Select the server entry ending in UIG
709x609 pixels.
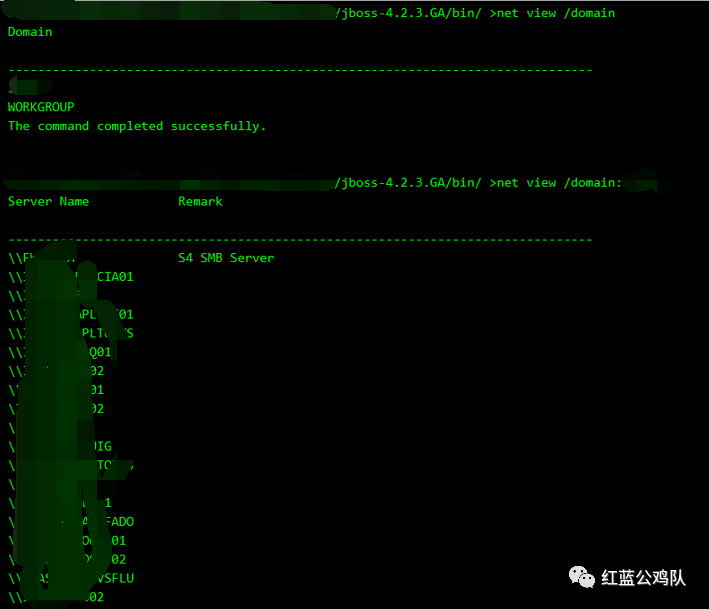101,446
